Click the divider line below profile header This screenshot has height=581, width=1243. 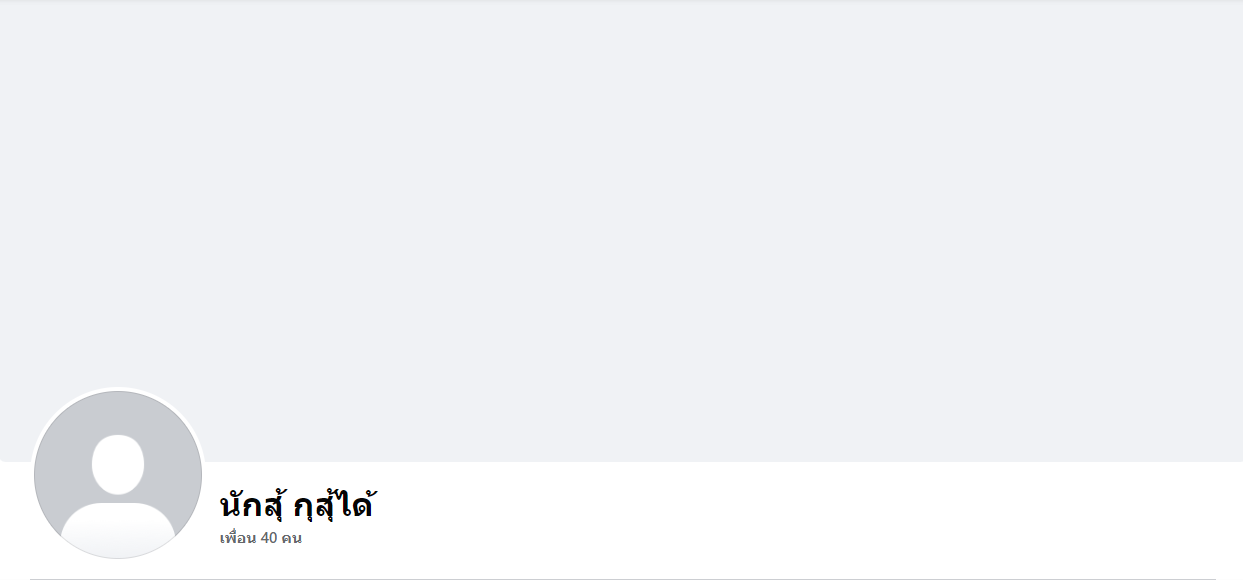(x=622, y=579)
